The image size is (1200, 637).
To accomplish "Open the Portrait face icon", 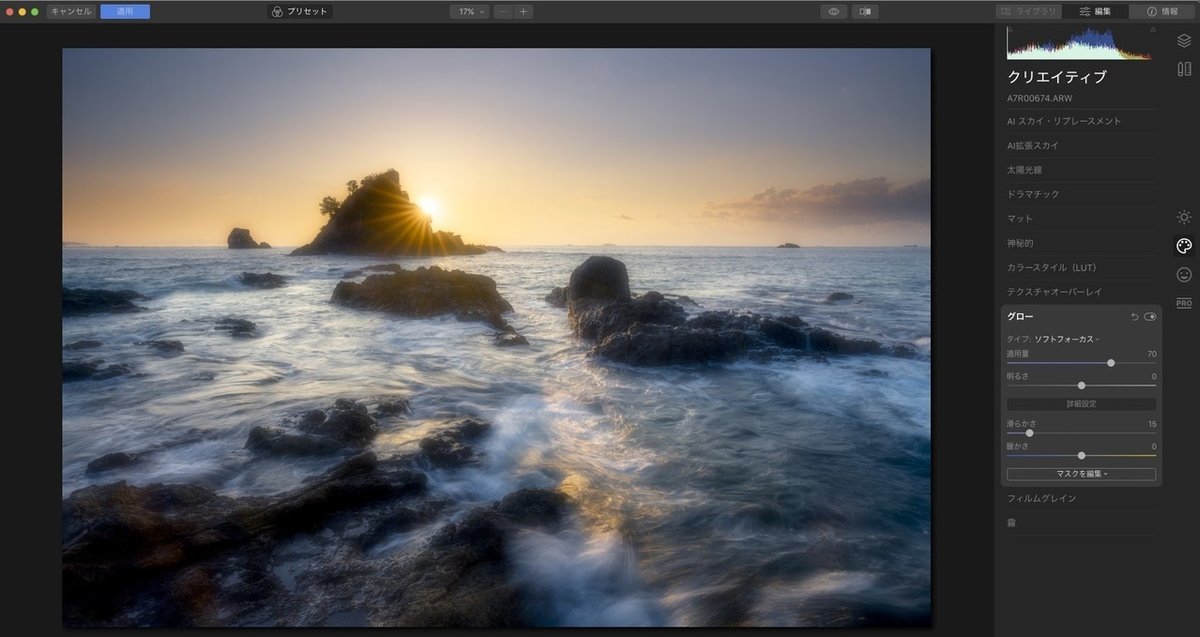I will (1184, 274).
